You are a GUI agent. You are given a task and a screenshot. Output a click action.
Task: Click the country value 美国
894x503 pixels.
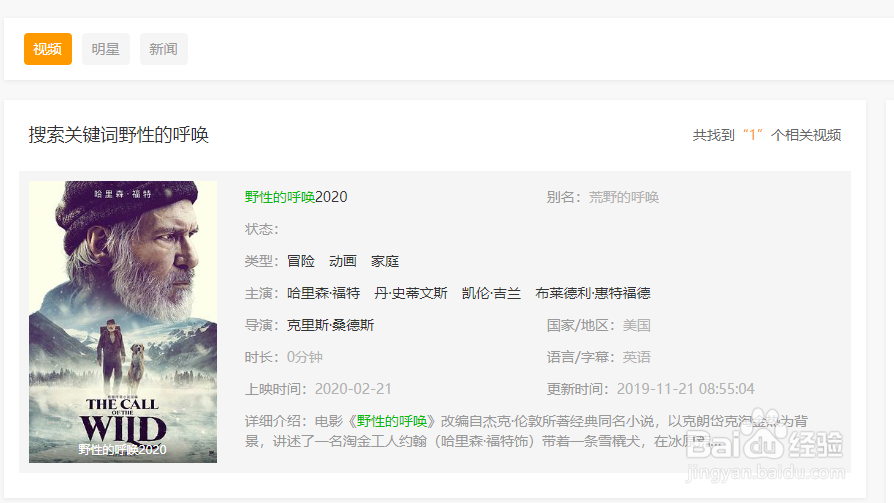click(x=636, y=325)
